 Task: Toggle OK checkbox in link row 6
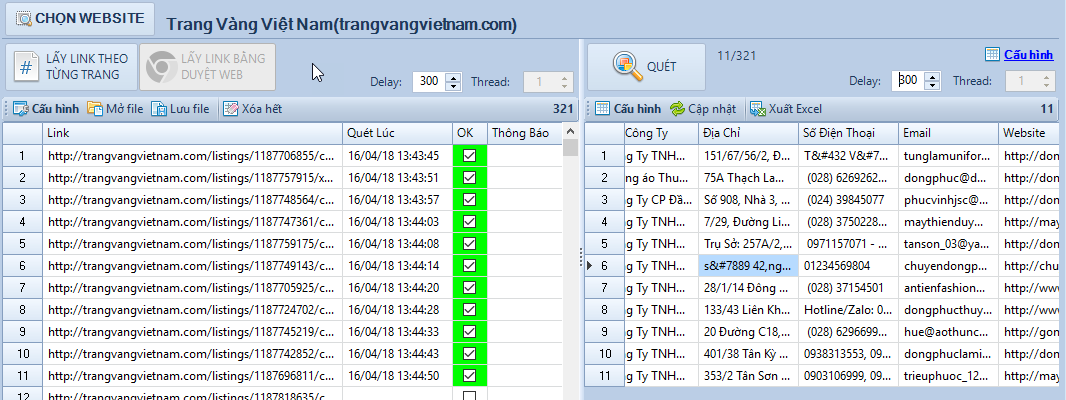469,266
